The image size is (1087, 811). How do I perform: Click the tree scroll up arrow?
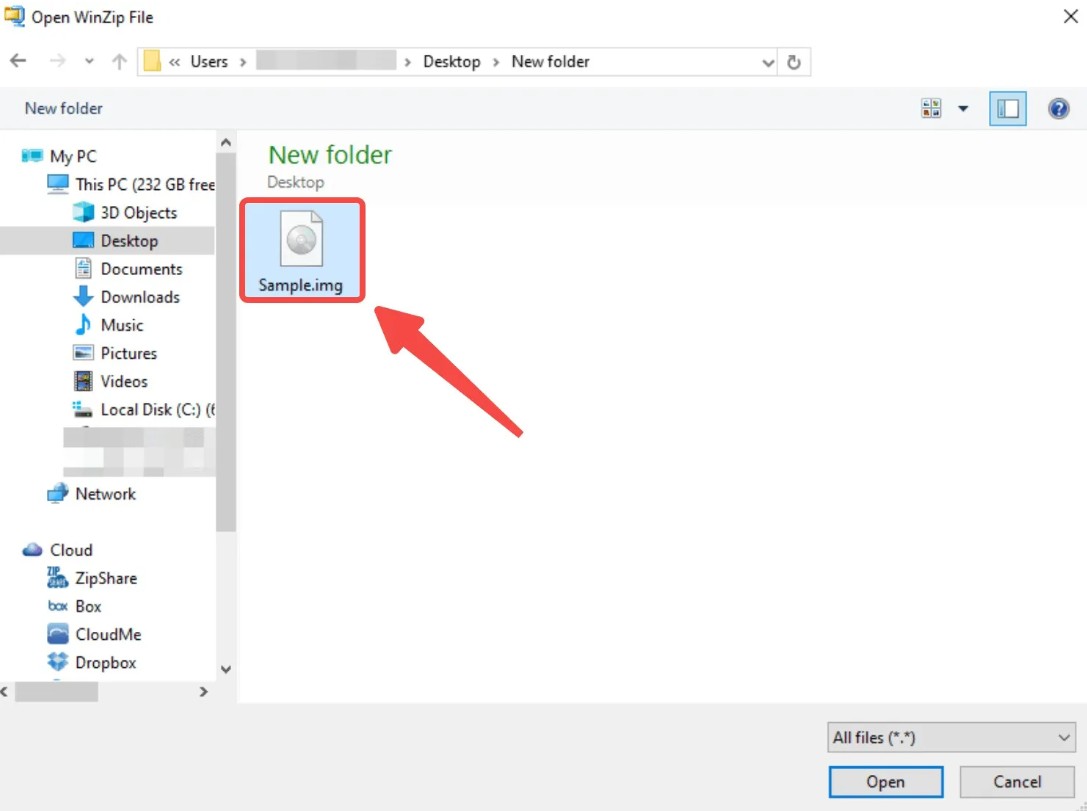(x=225, y=142)
